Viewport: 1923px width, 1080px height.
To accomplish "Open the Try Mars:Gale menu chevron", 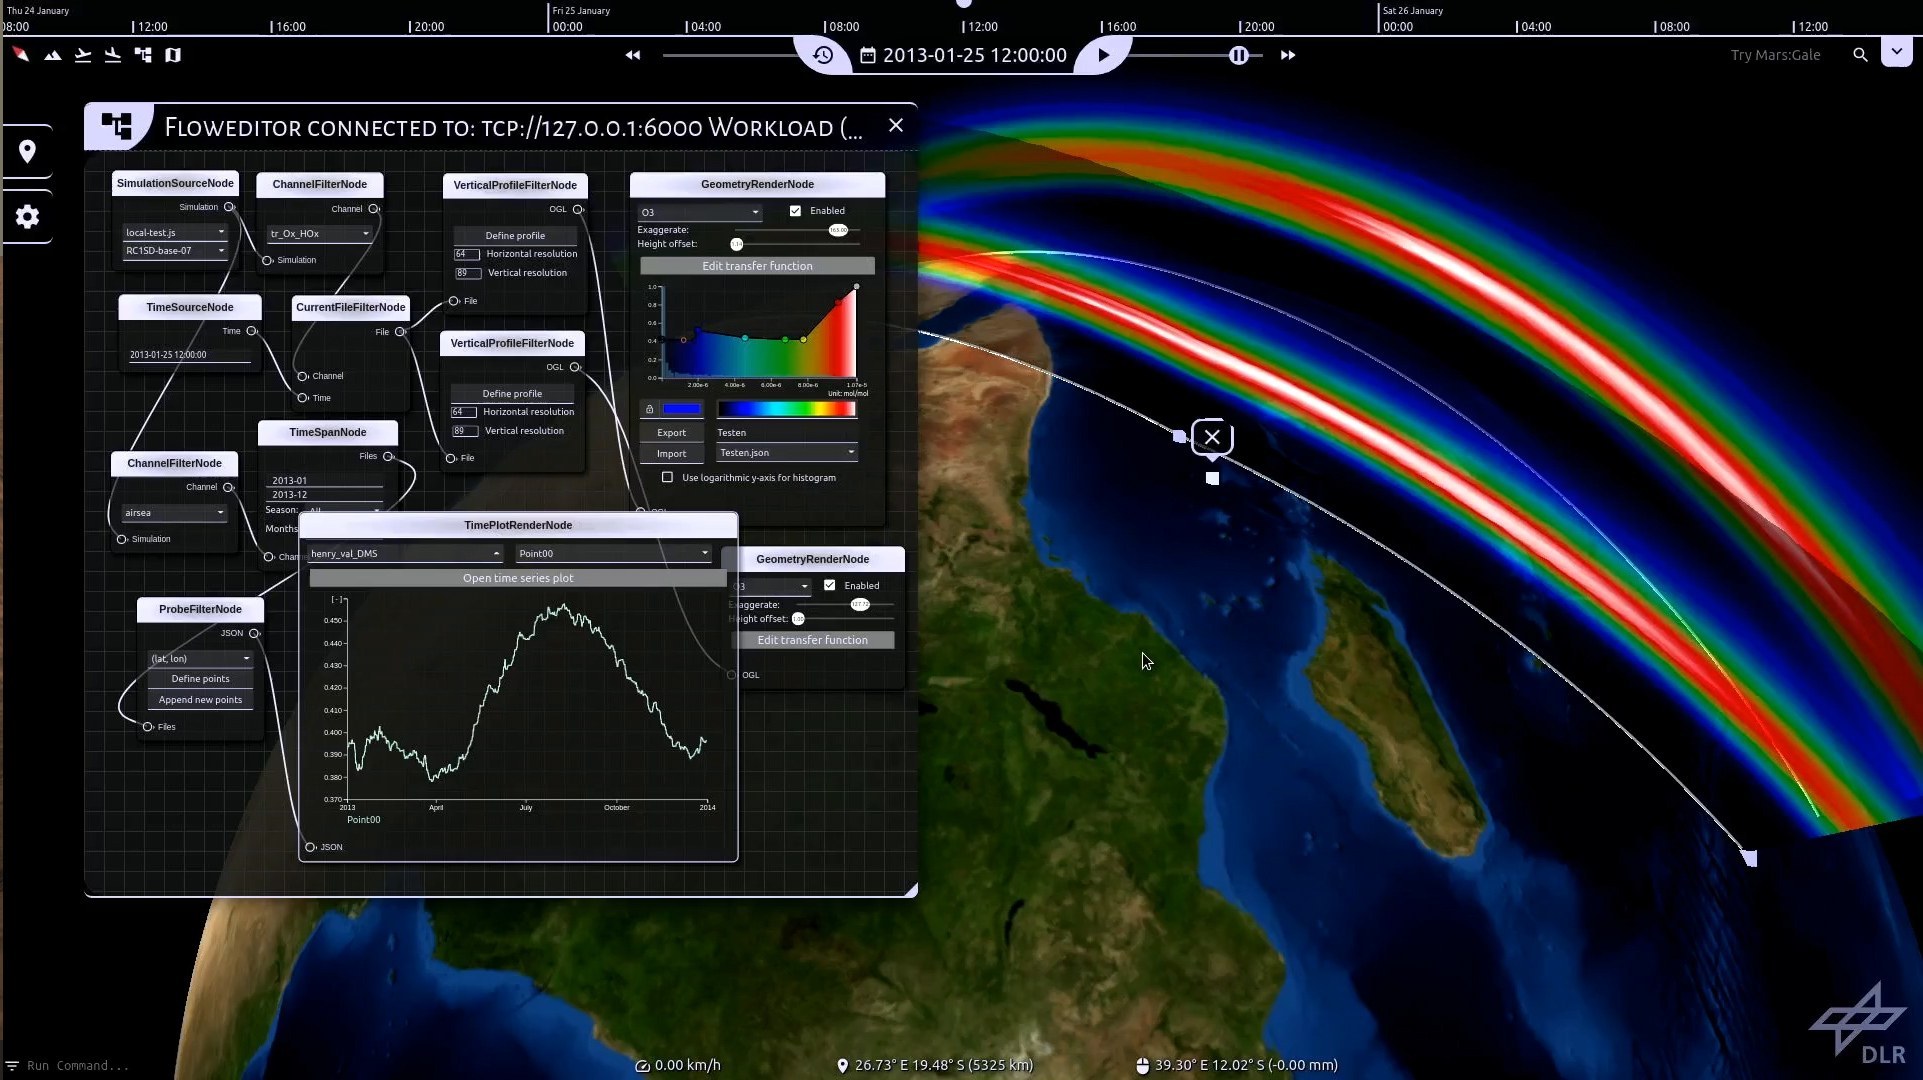I will (x=1897, y=51).
